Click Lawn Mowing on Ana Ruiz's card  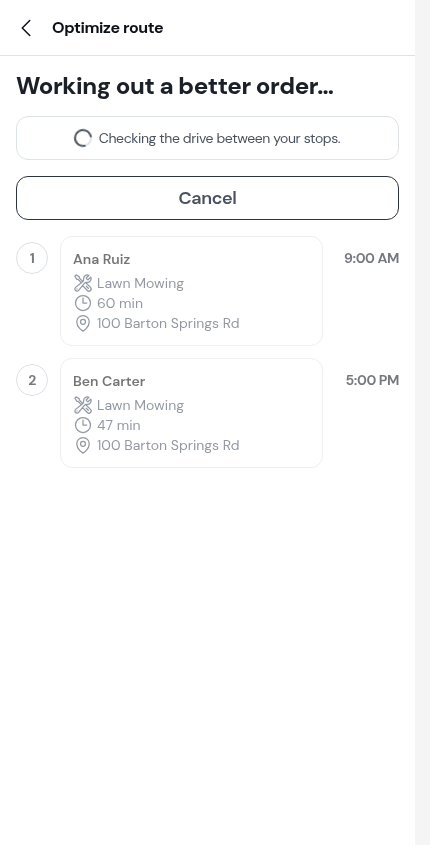(x=140, y=283)
